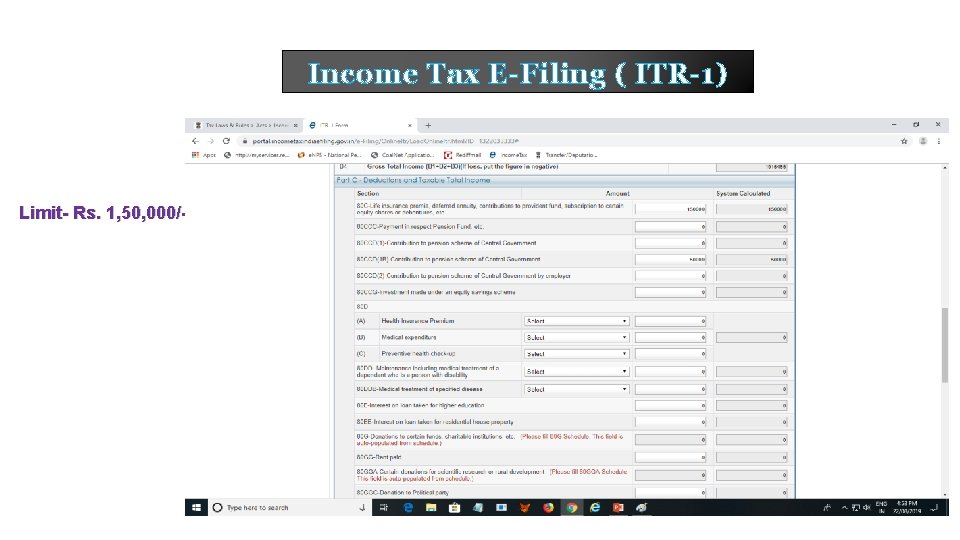Screen dimensions: 960x540
Task: Open the Chrome profile avatar
Action: coord(923,141)
